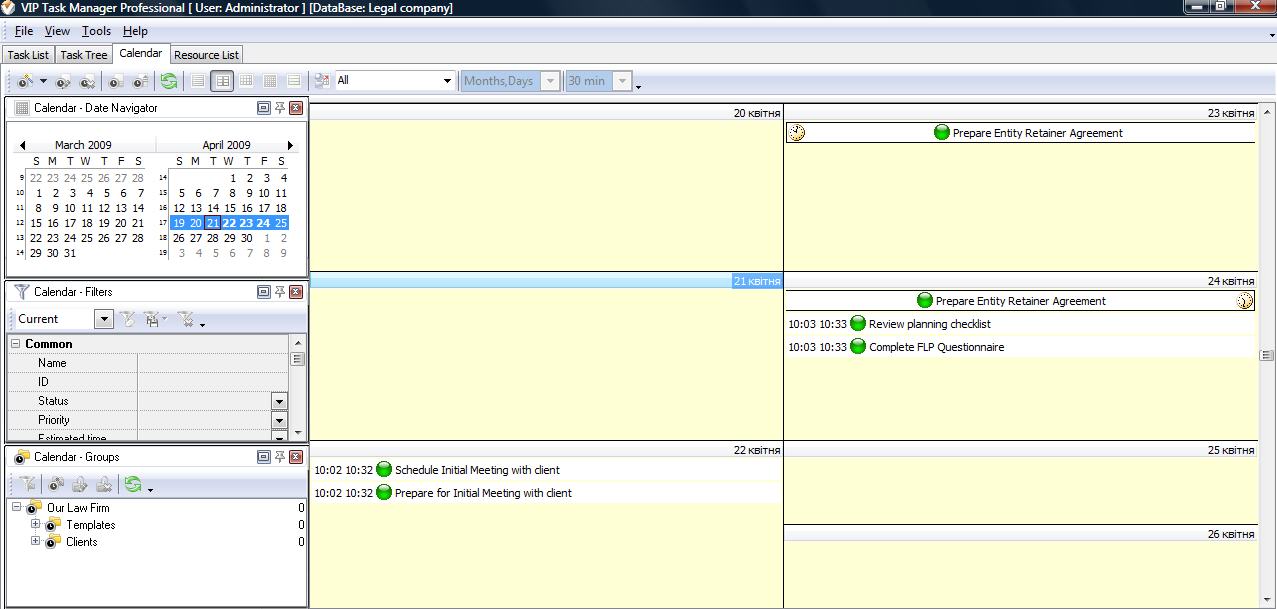Select the Schedule Initial Meeting with client task
This screenshot has height=609, width=1277.
(x=477, y=470)
